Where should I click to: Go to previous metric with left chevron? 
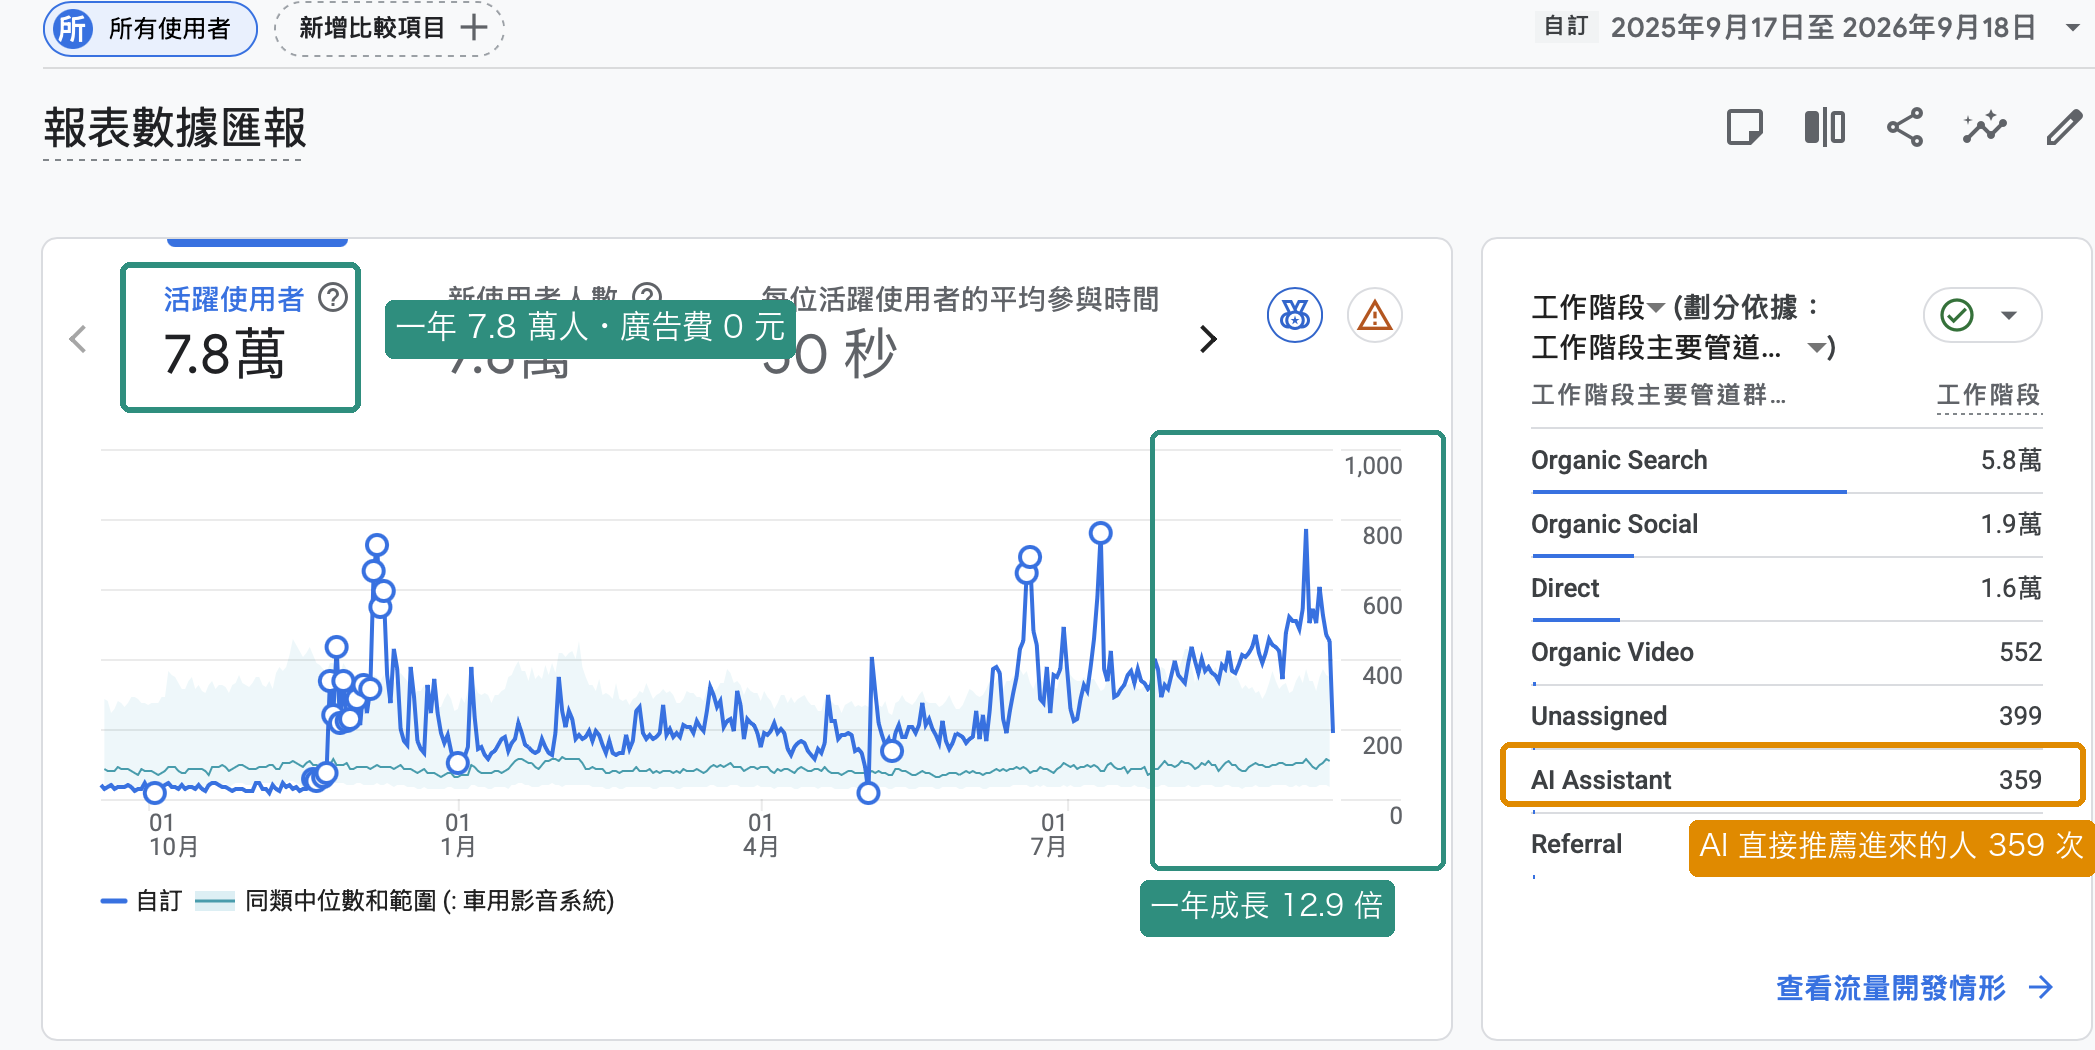78,340
